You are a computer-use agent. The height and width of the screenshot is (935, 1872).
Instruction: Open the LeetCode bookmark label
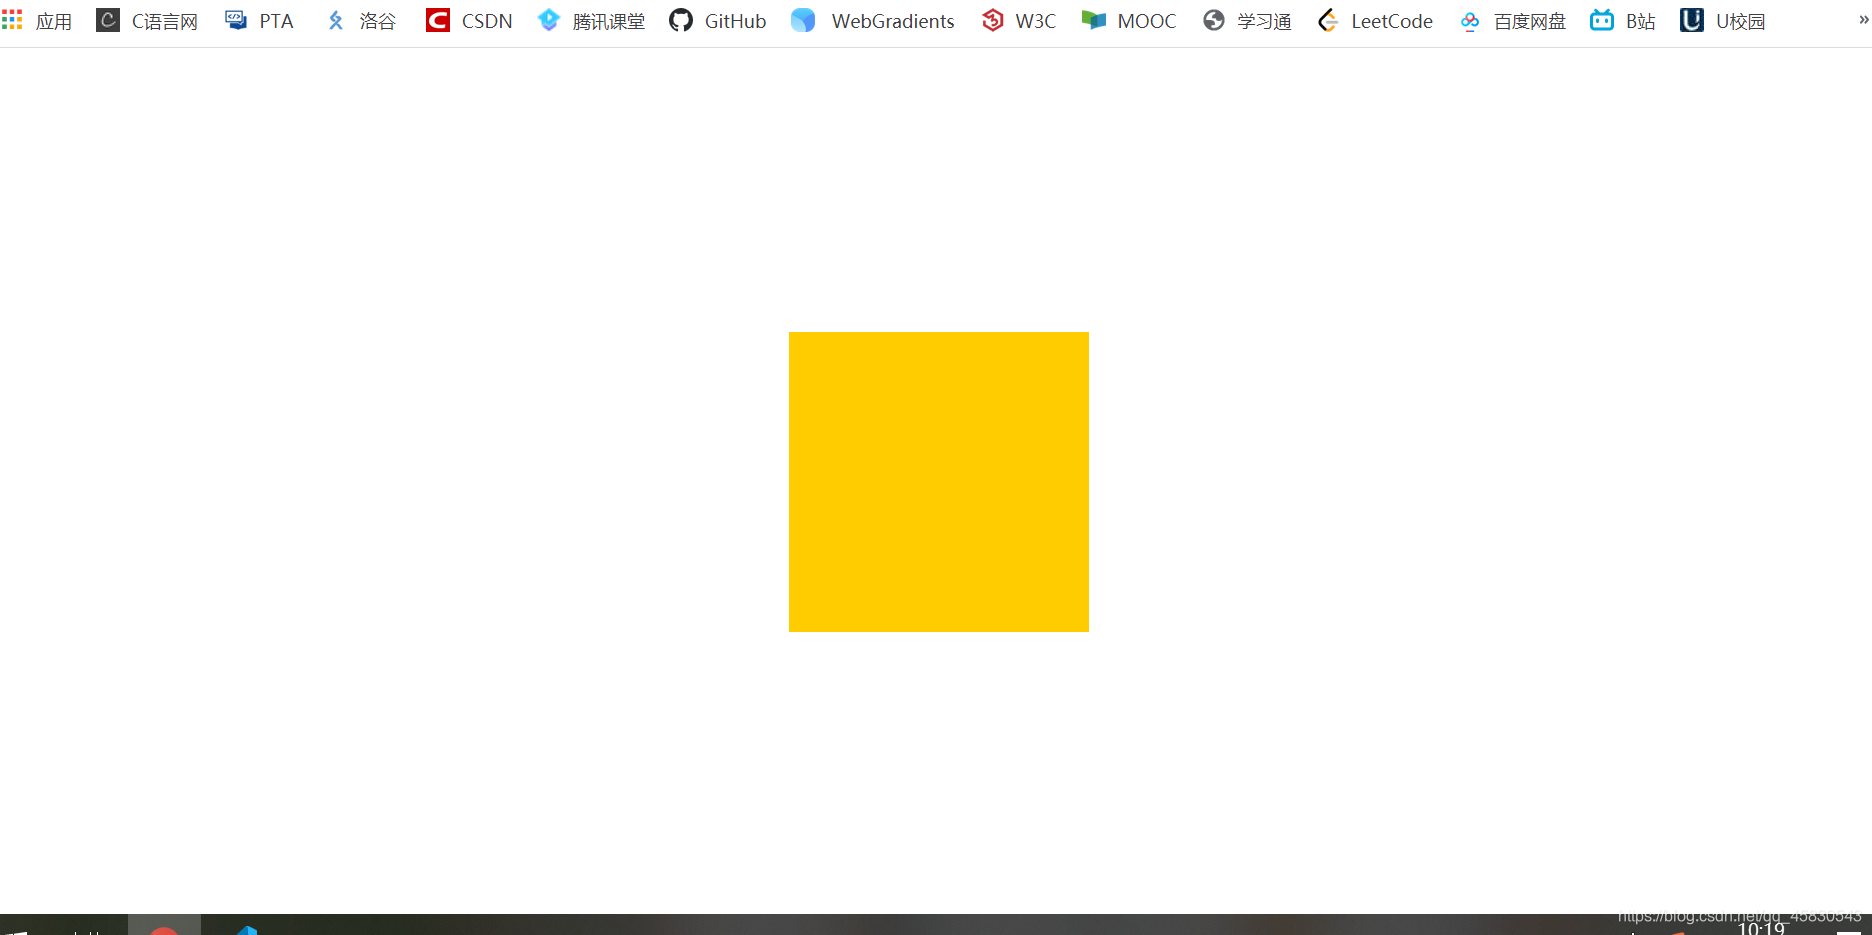[x=1392, y=21]
